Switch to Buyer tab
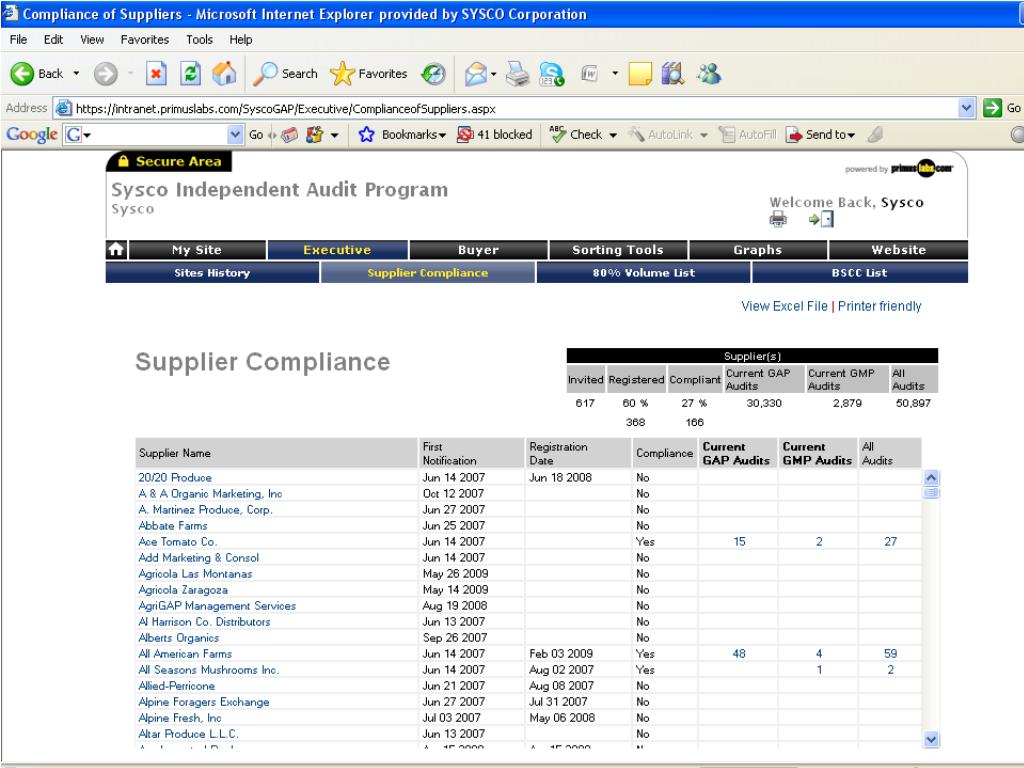The image size is (1024, 768). pyautogui.click(x=478, y=249)
